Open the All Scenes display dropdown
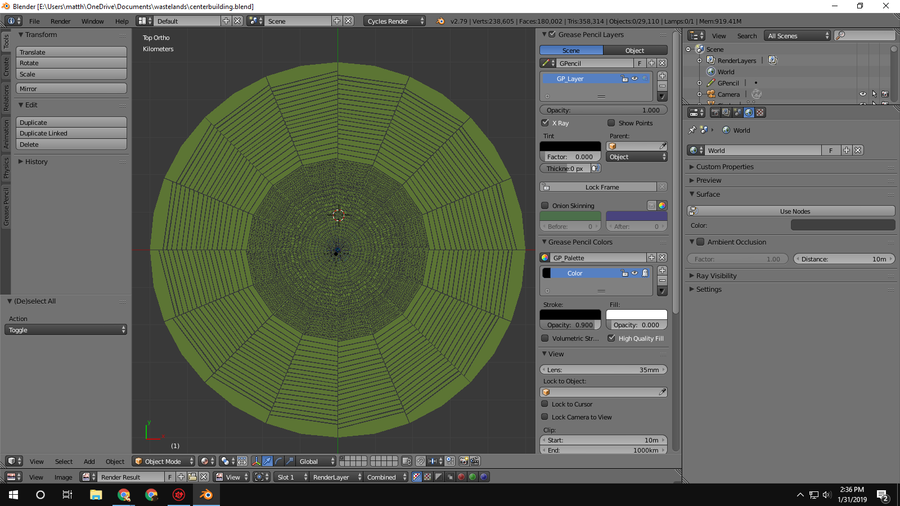Image resolution: width=900 pixels, height=506 pixels. 797,36
